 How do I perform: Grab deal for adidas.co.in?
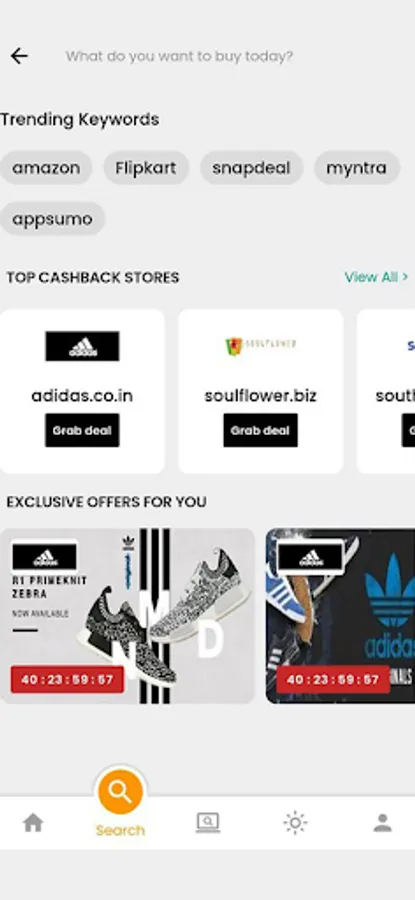(83, 430)
